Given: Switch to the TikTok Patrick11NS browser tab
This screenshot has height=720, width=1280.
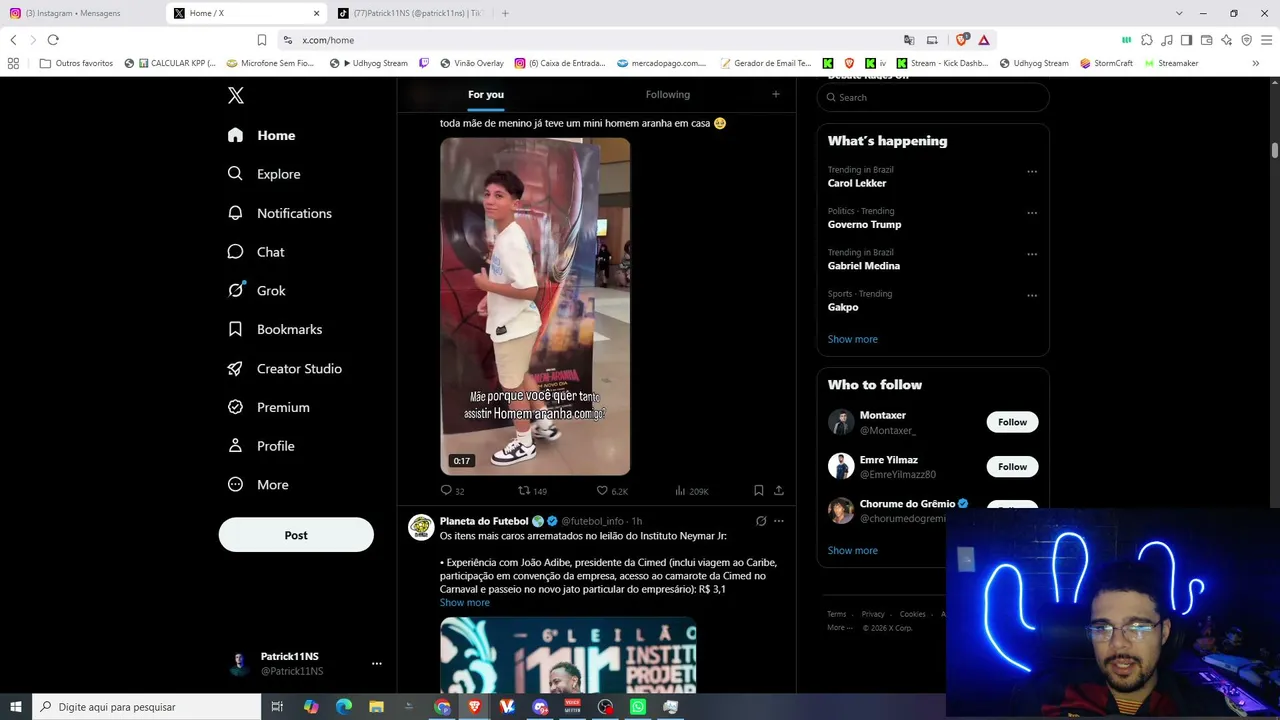Looking at the screenshot, I should coord(409,13).
